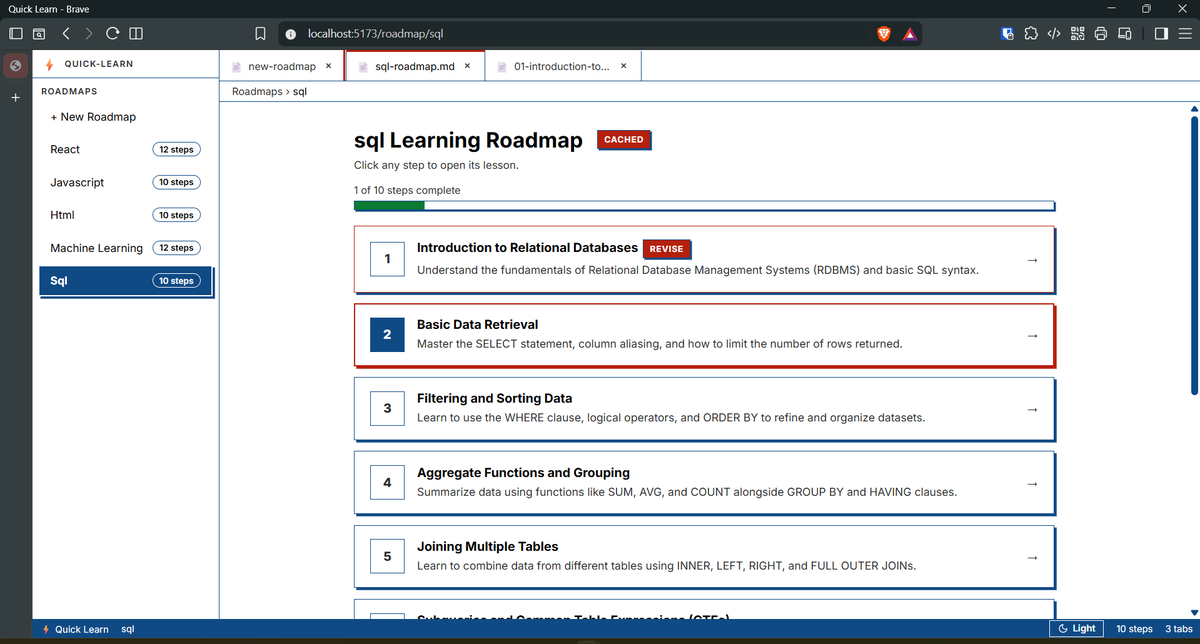Click the roadmap progress bar
Screen dimensions: 1200x644
click(705, 206)
